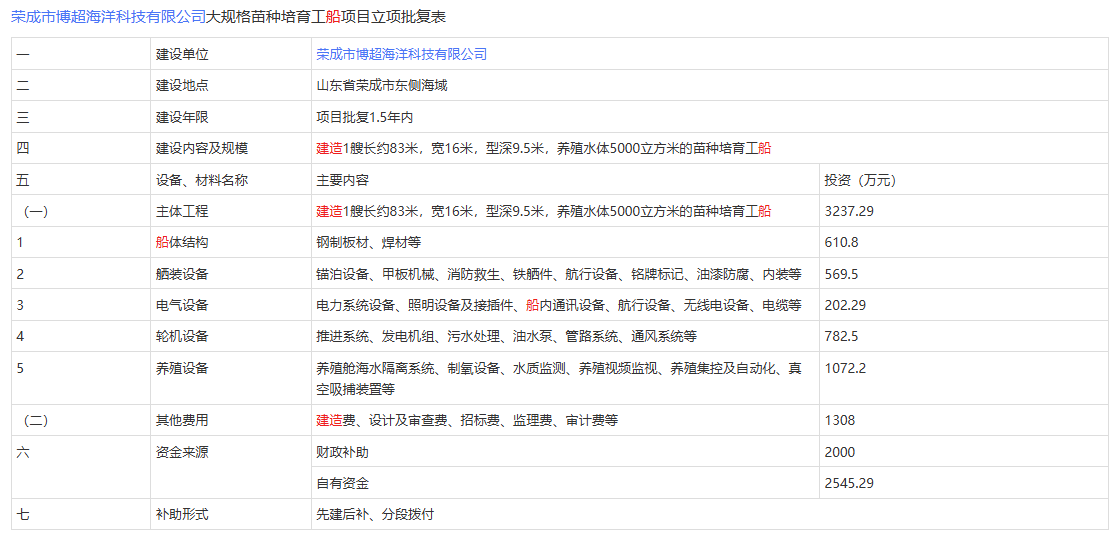This screenshot has height=540, width=1120.
Task: Click the 投资（万元） header cell
Action: pyautogui.click(x=964, y=180)
